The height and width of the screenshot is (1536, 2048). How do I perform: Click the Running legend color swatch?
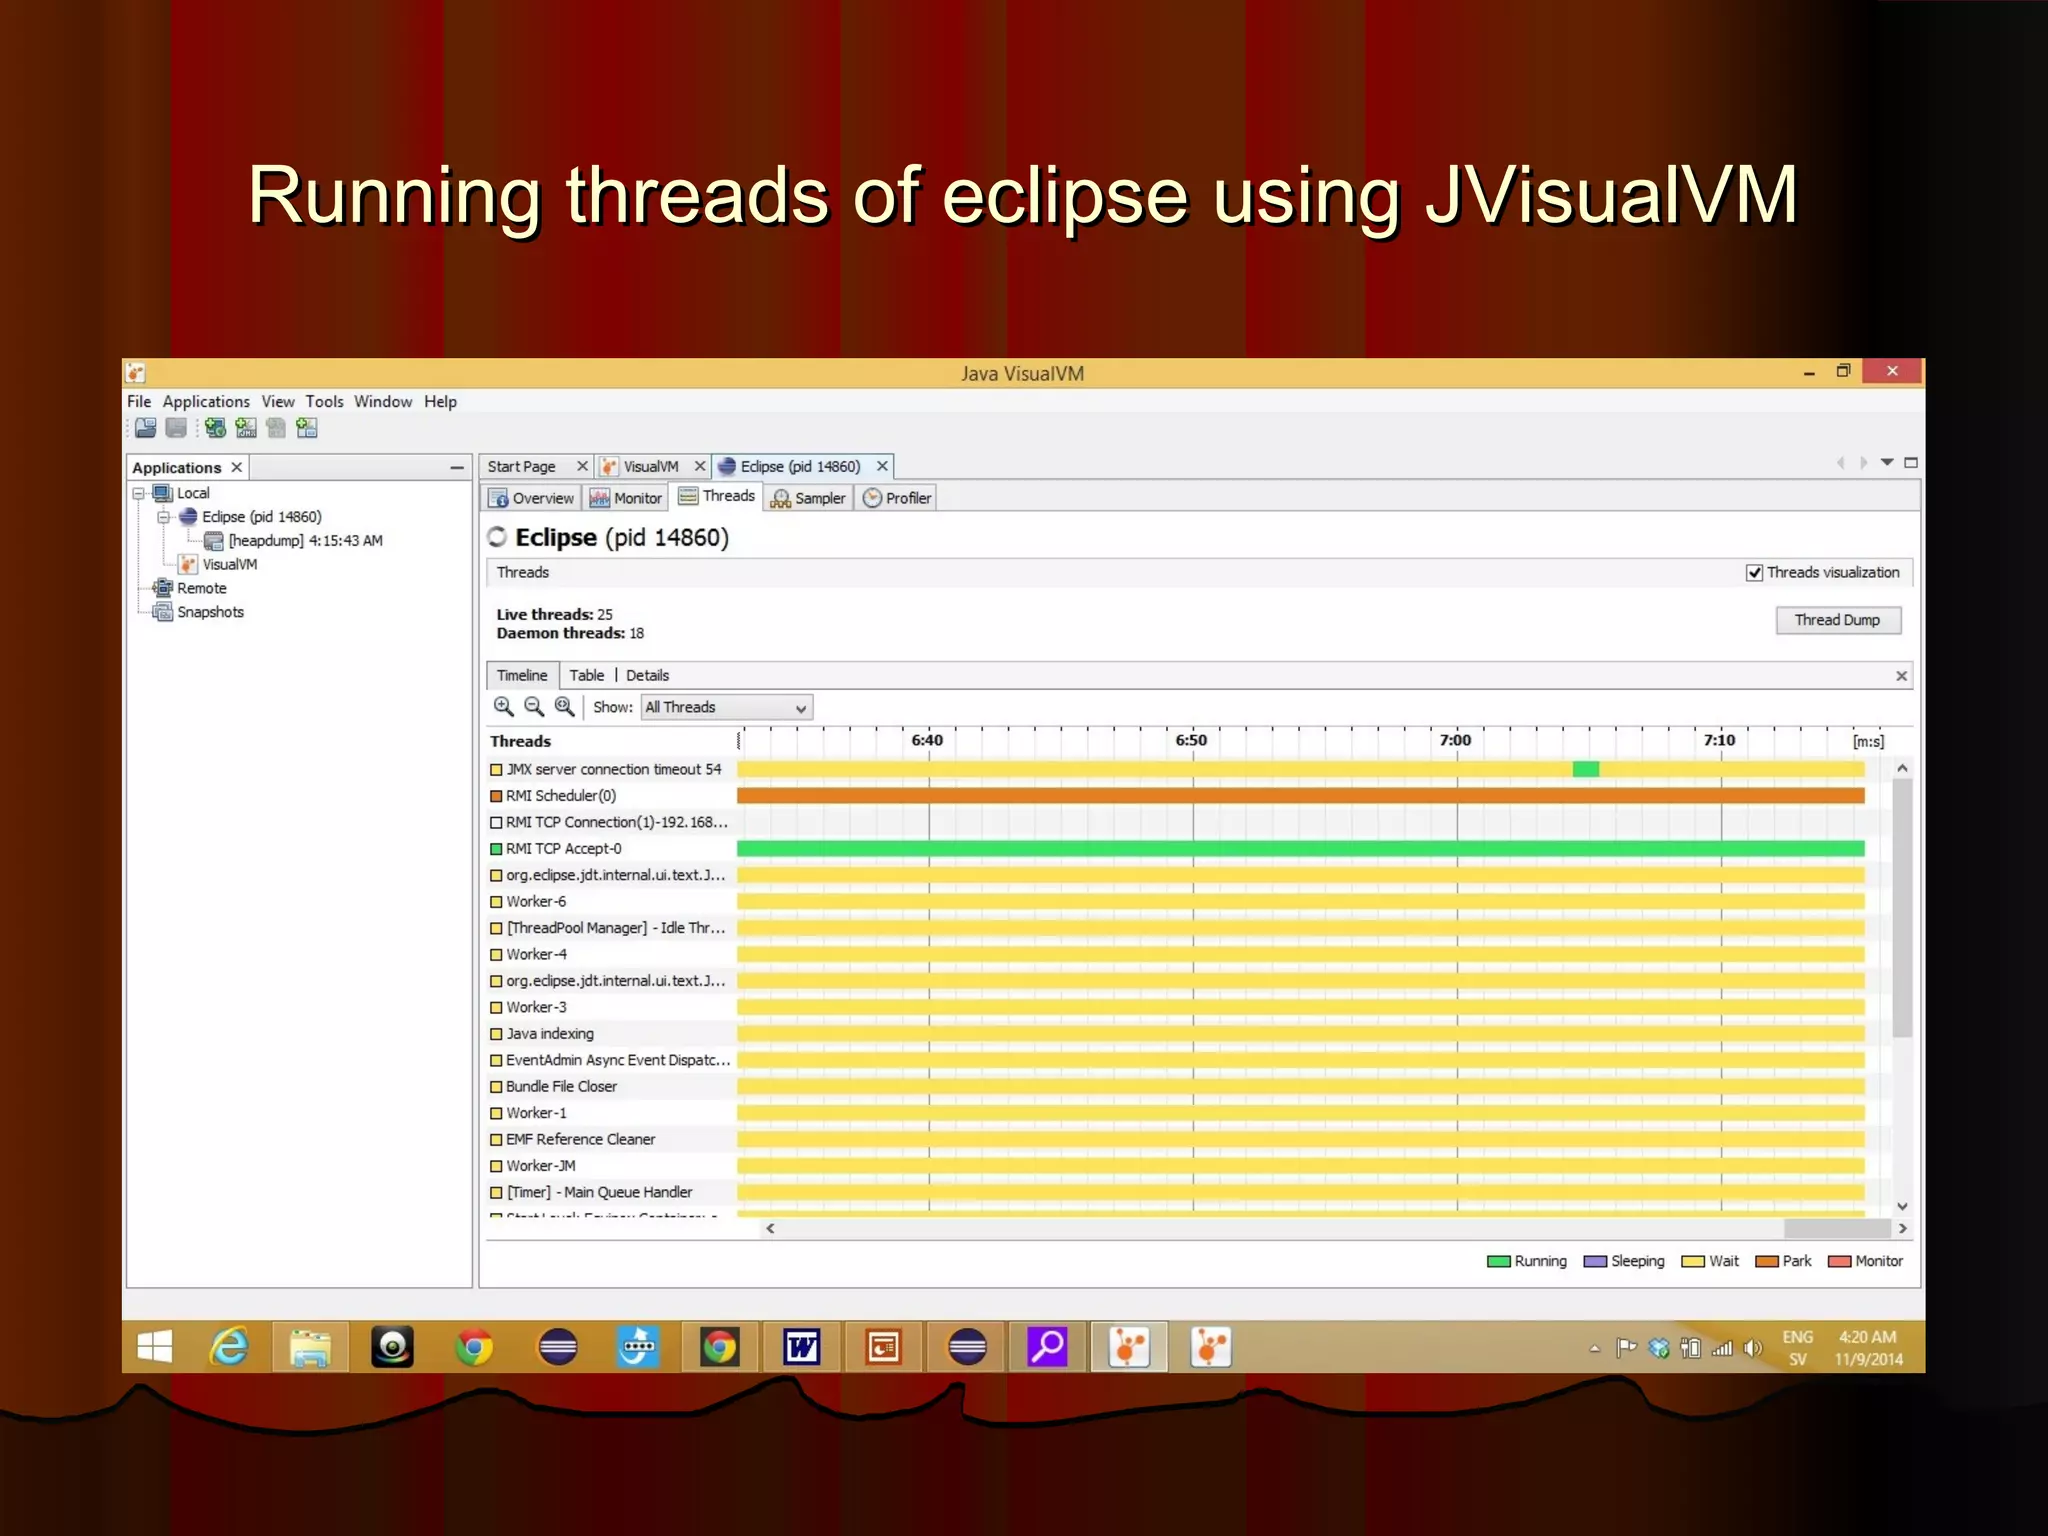coord(1498,1262)
